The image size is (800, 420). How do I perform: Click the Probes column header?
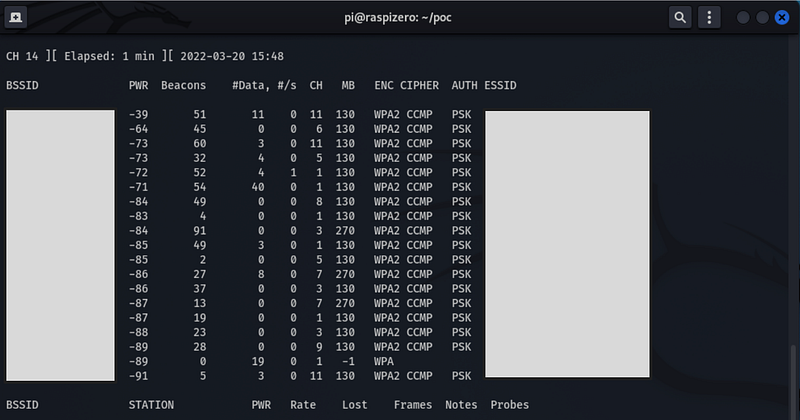pyautogui.click(x=509, y=406)
